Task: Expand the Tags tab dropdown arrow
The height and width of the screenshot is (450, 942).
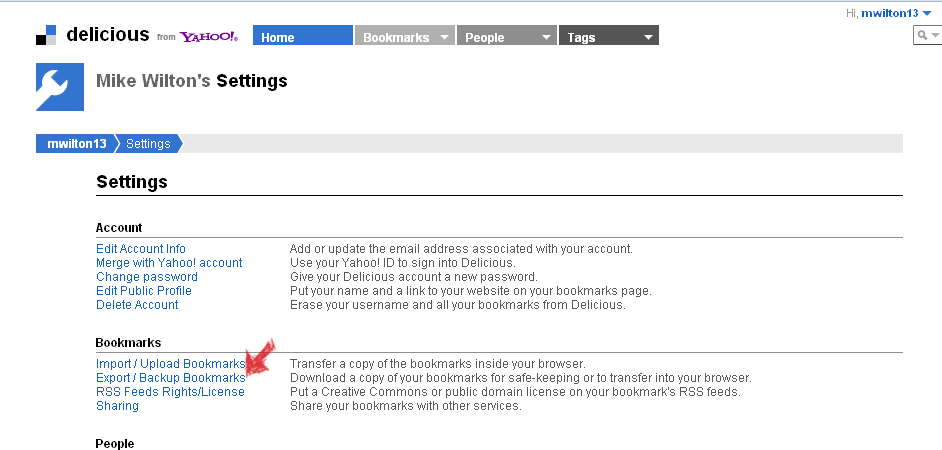Action: (x=648, y=37)
